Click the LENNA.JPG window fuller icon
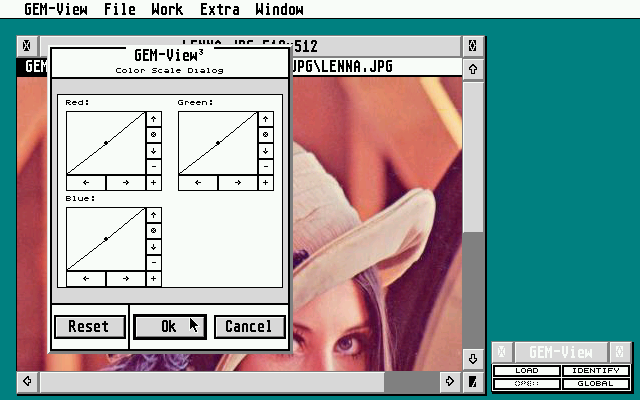 click(x=473, y=45)
